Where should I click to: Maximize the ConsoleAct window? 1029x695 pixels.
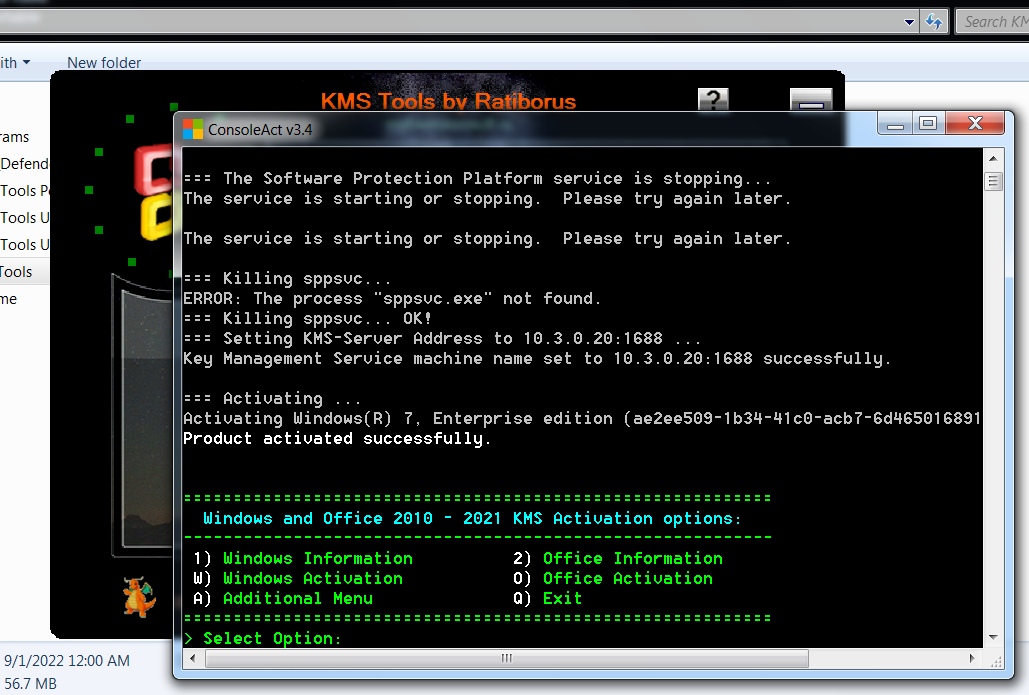(x=928, y=123)
